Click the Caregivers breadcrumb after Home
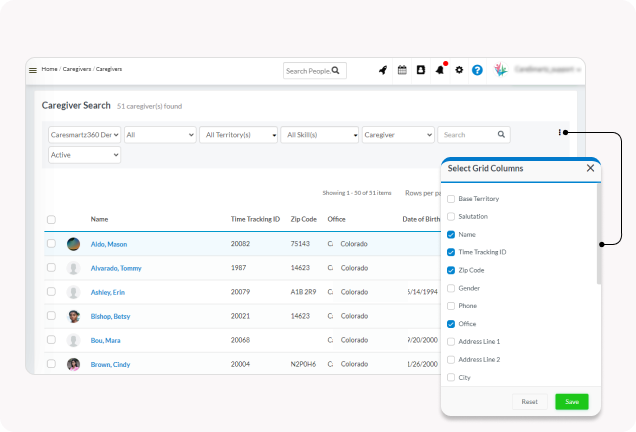 (76, 69)
